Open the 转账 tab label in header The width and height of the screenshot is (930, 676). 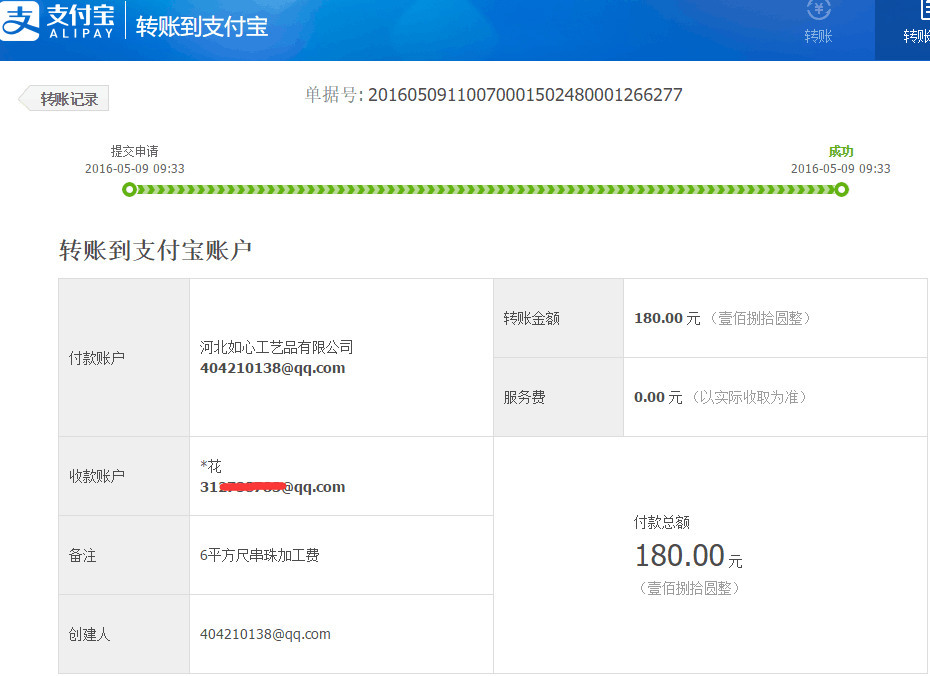(818, 36)
